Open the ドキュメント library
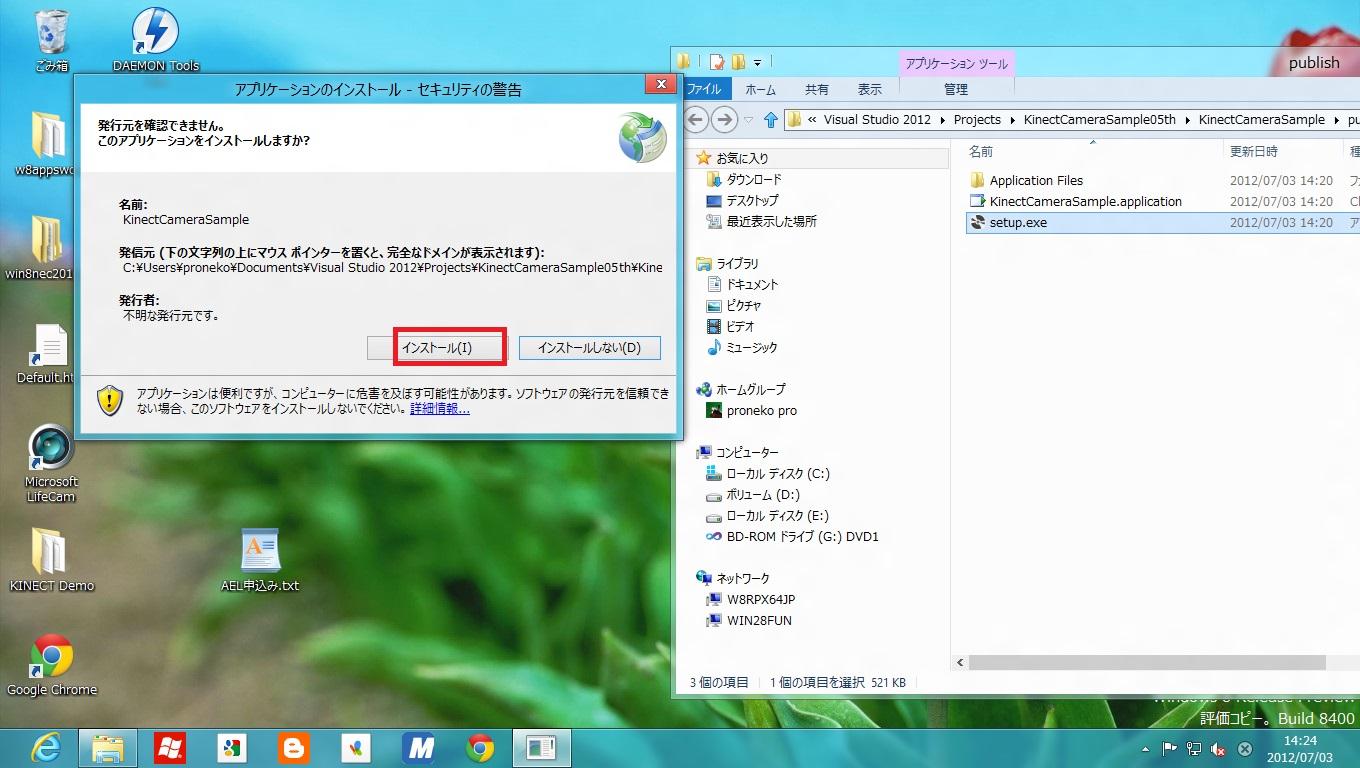 [752, 284]
